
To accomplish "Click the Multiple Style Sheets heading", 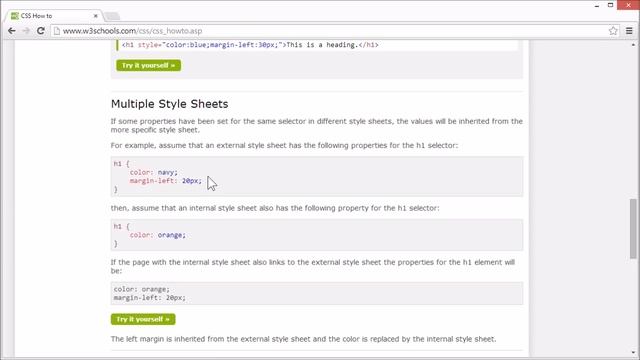I will point(169,104).
